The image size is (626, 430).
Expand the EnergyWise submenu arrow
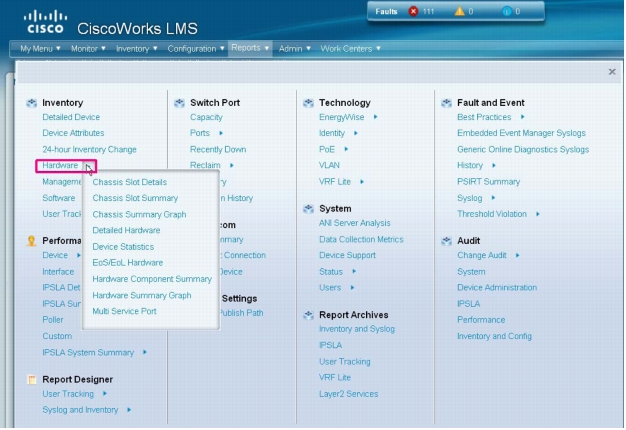(x=375, y=117)
